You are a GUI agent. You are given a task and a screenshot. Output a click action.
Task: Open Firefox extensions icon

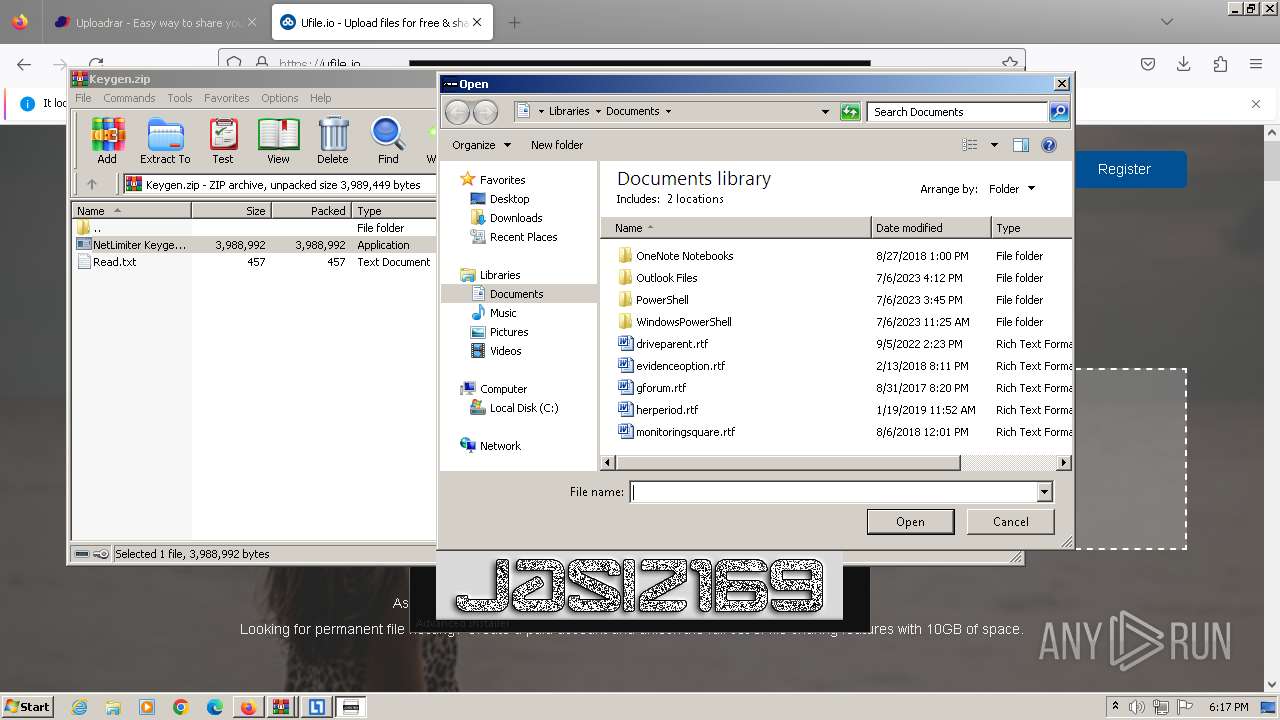click(1220, 64)
